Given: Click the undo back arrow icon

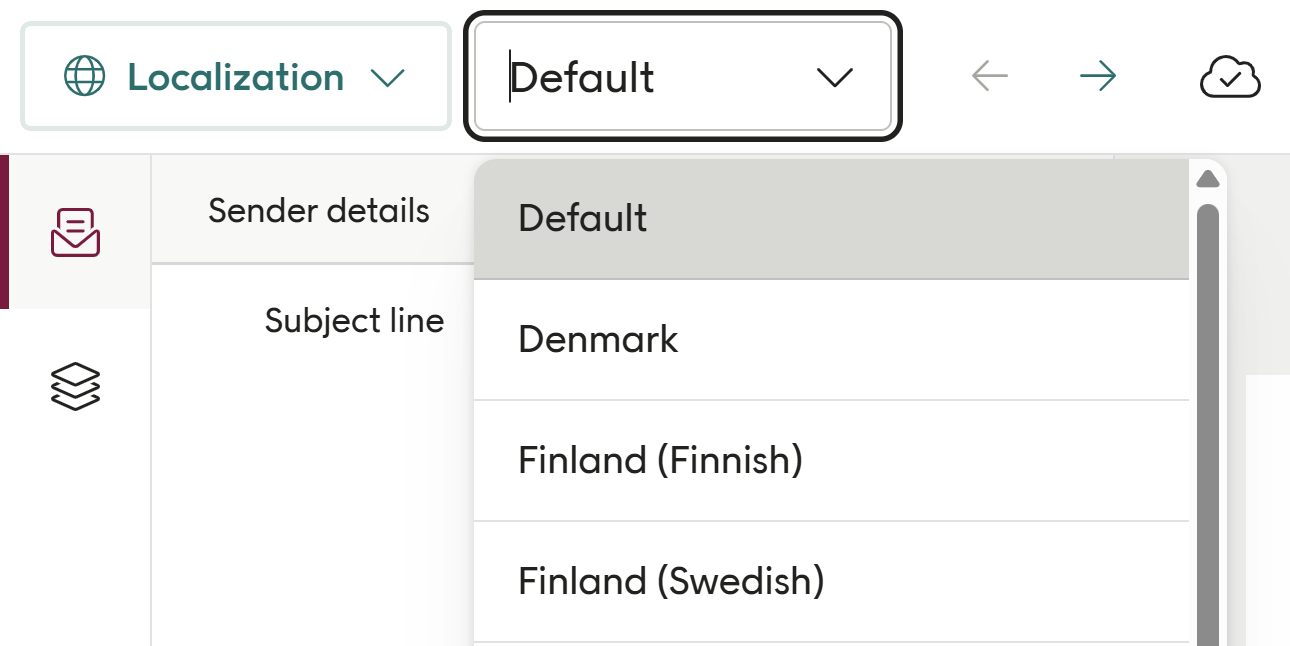Looking at the screenshot, I should [x=988, y=76].
